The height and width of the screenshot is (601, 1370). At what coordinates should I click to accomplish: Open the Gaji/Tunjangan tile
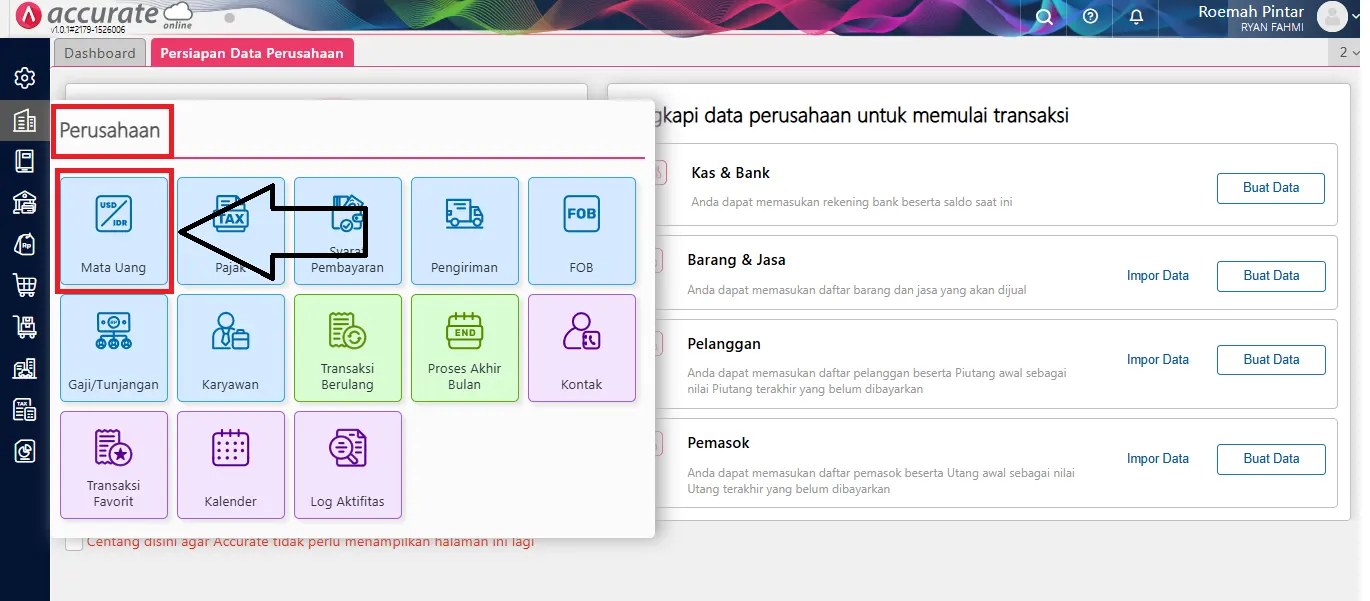point(114,348)
